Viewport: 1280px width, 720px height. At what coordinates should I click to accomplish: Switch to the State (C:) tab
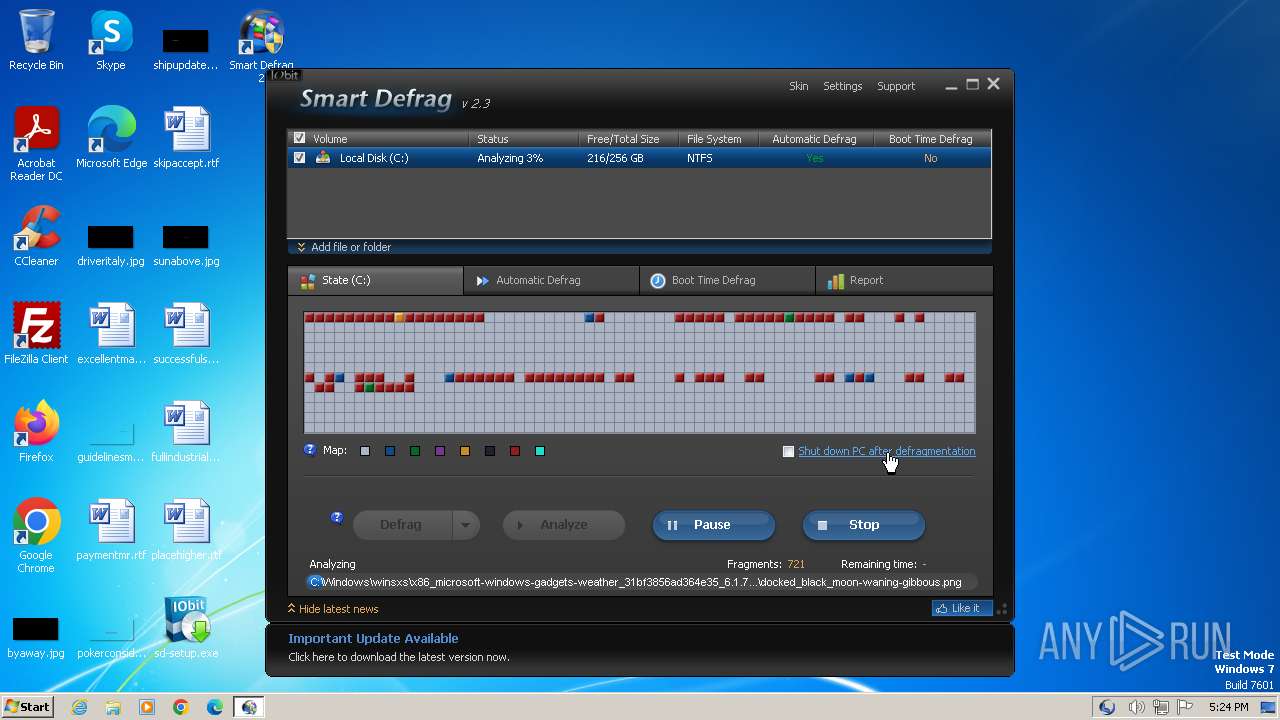pyautogui.click(x=375, y=281)
